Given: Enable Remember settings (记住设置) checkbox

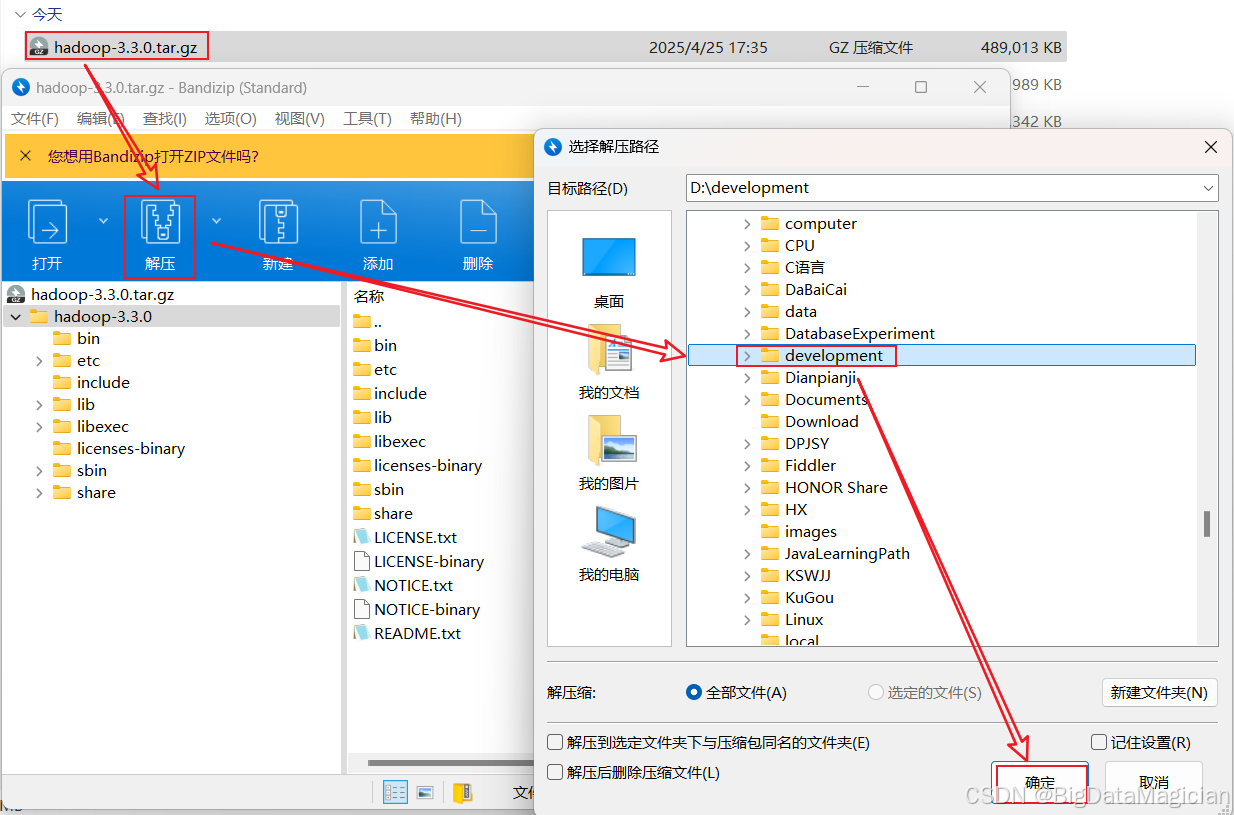Looking at the screenshot, I should coord(1099,743).
